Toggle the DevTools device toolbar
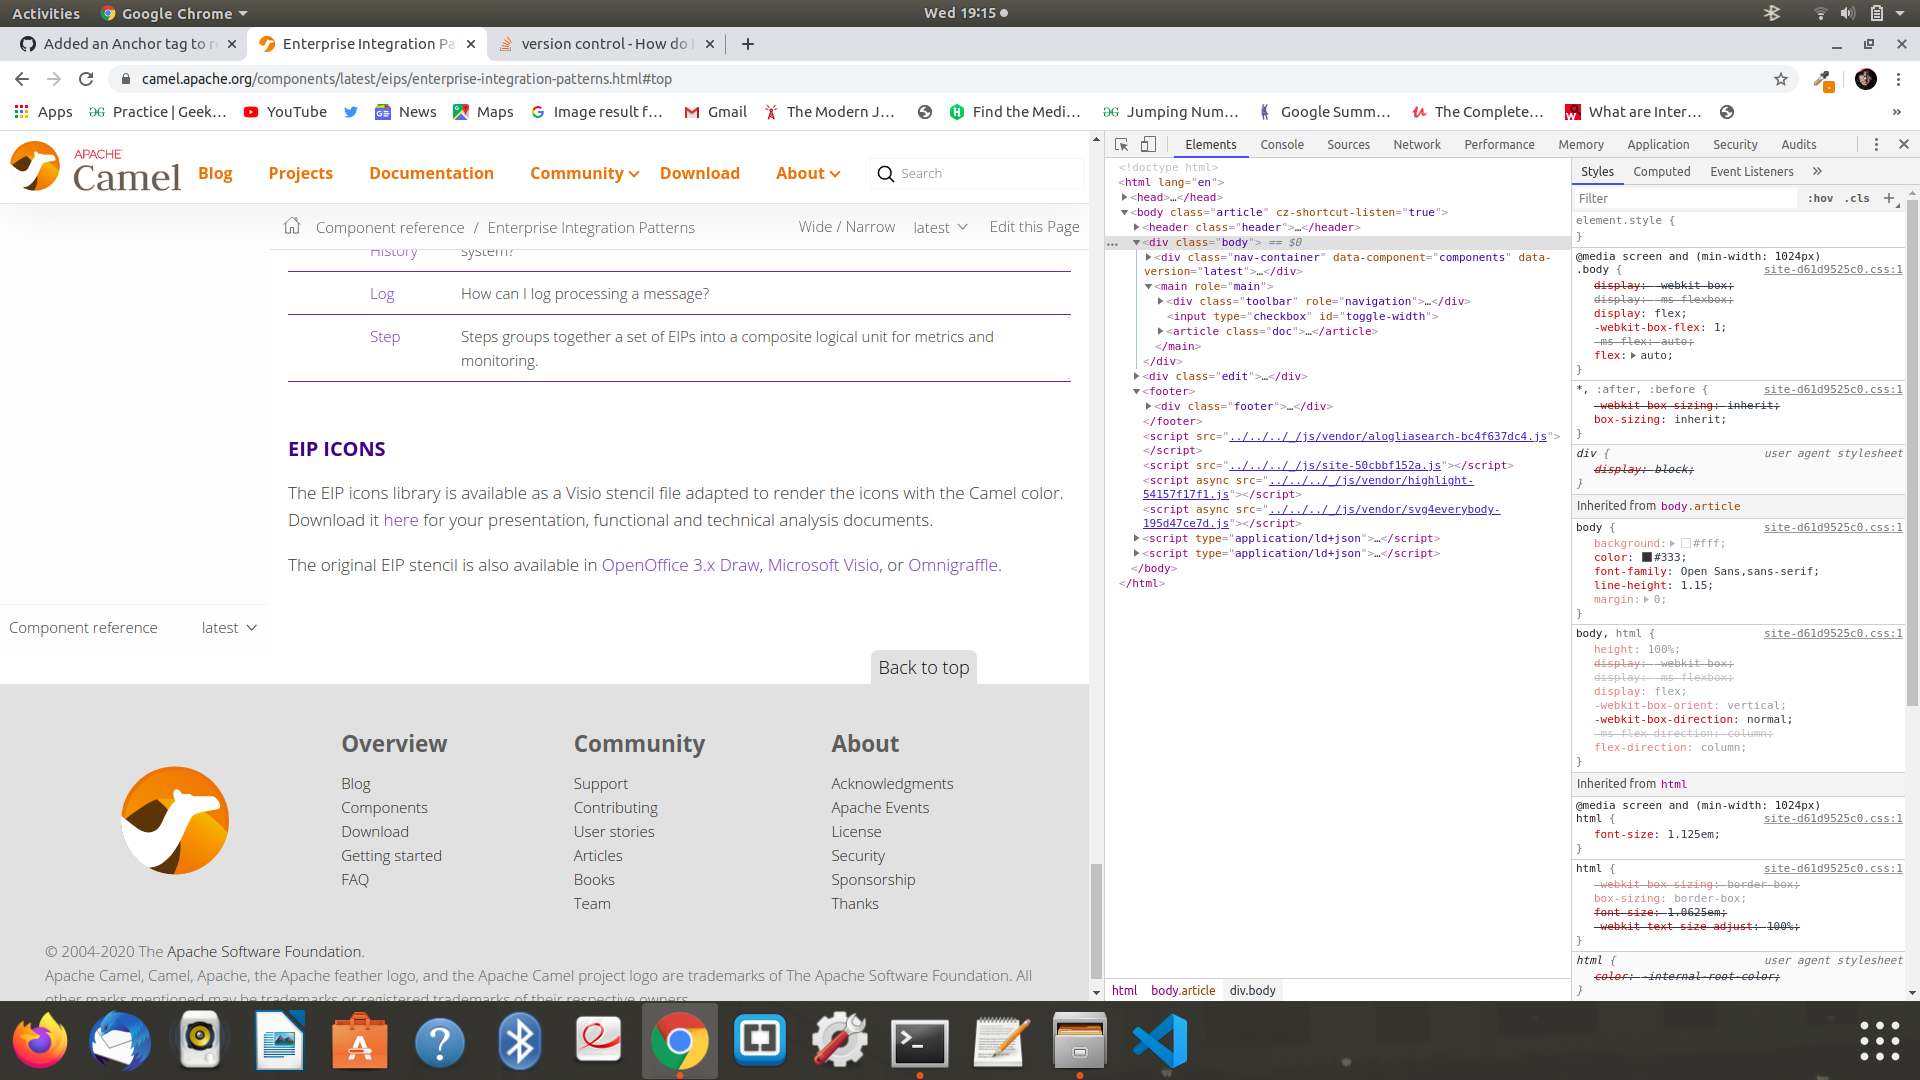1920x1080 pixels. coord(1148,144)
